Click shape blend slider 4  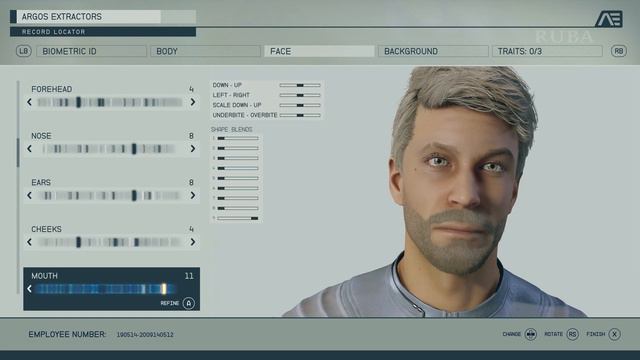pos(238,168)
